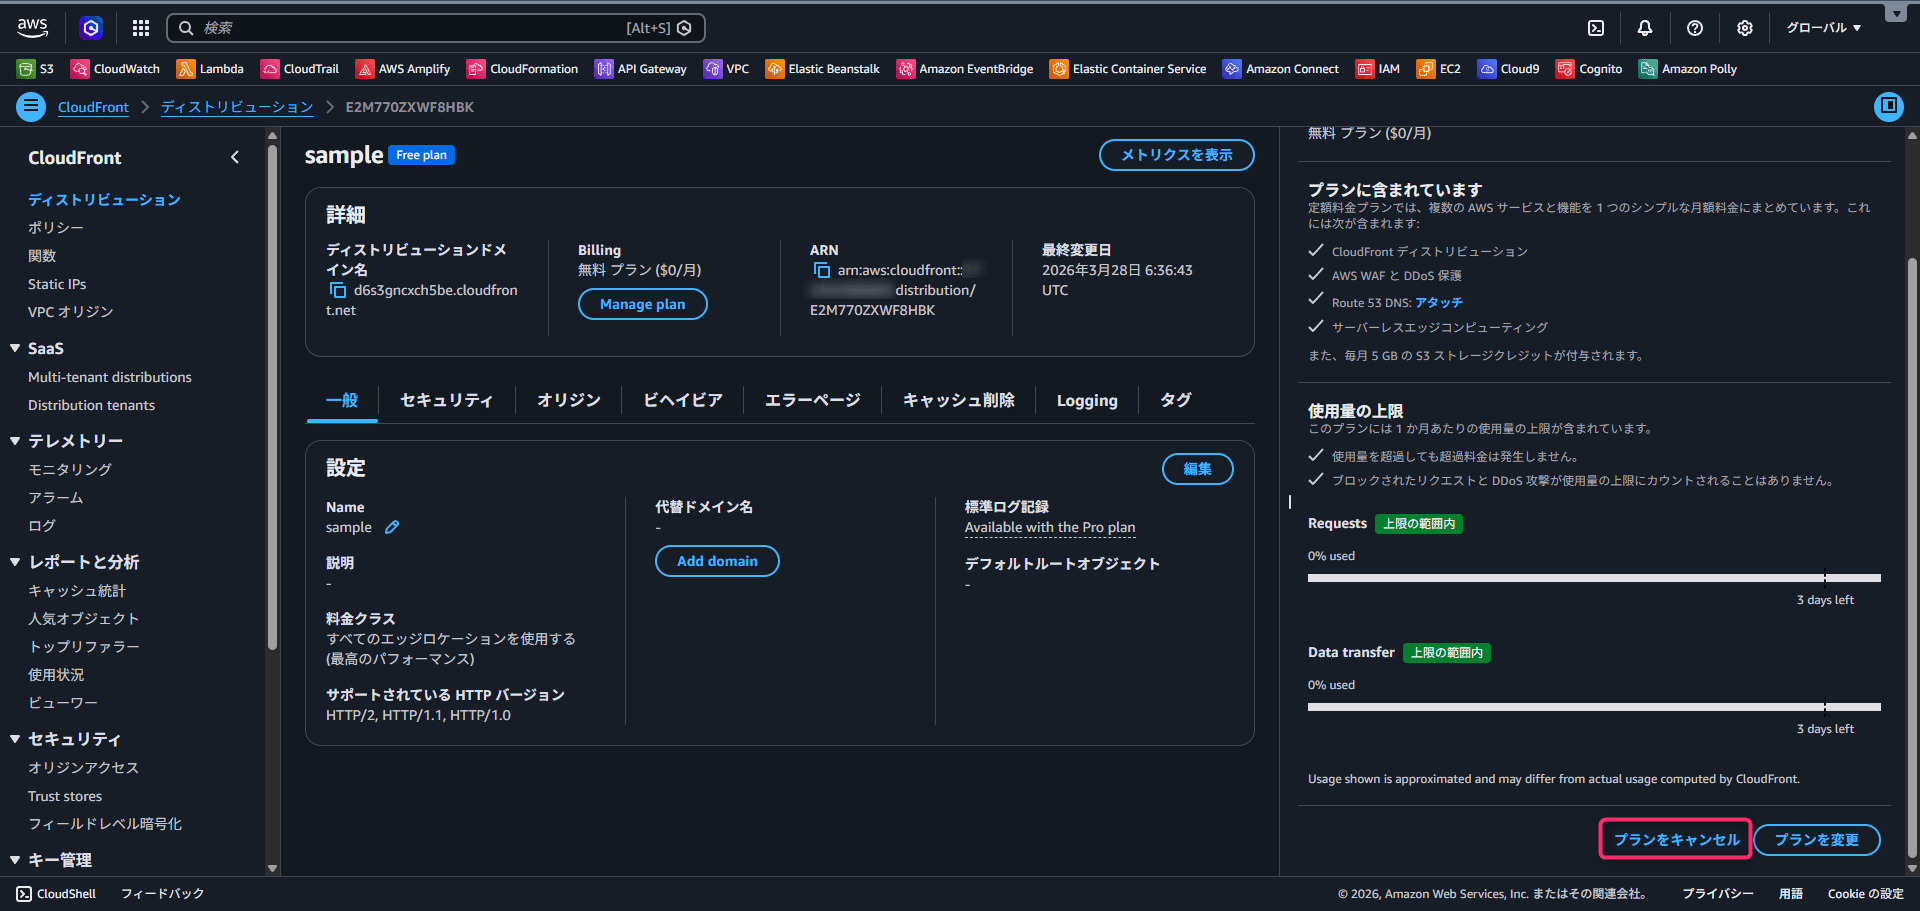Screen dimensions: 1920x911
Task: Open the notifications bell
Action: (1645, 28)
